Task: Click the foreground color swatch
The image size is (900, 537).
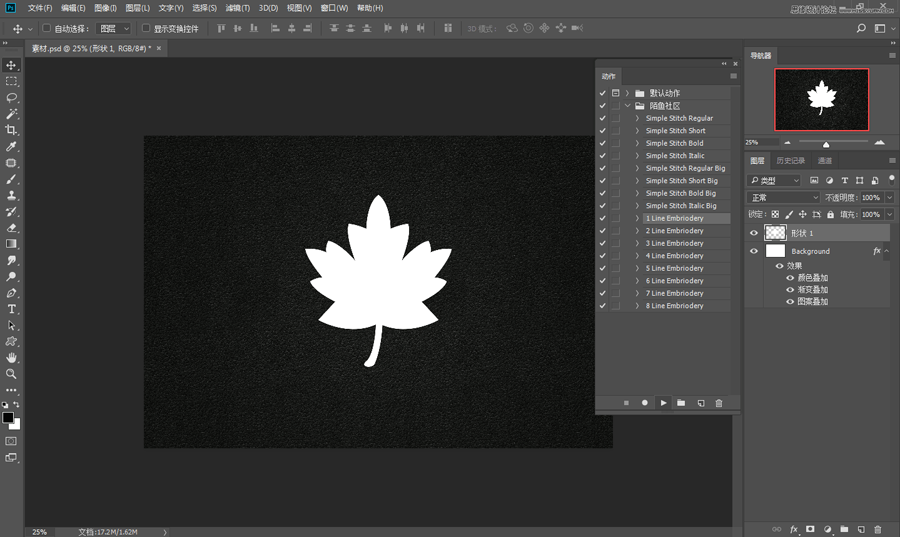Action: click(x=8, y=417)
